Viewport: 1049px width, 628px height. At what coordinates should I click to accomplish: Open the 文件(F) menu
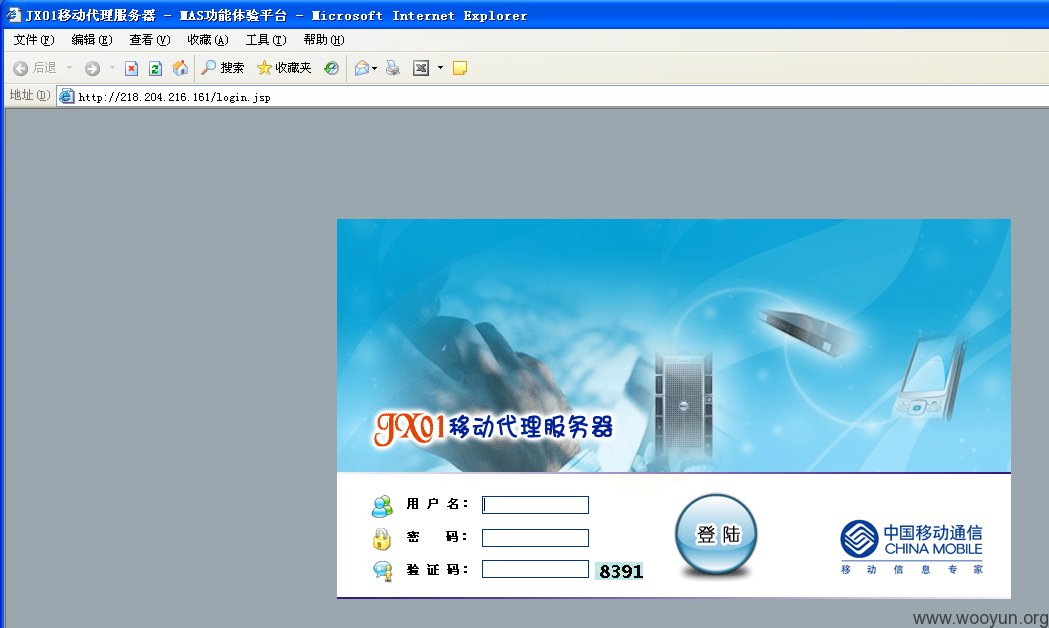(x=34, y=39)
